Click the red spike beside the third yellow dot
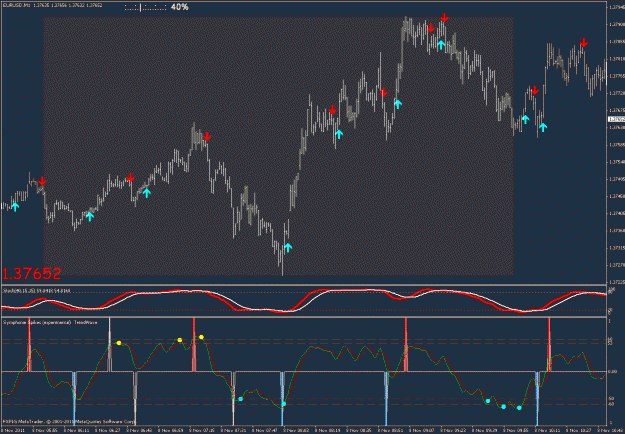Screen dimensions: 625x434 pyautogui.click(x=194, y=345)
